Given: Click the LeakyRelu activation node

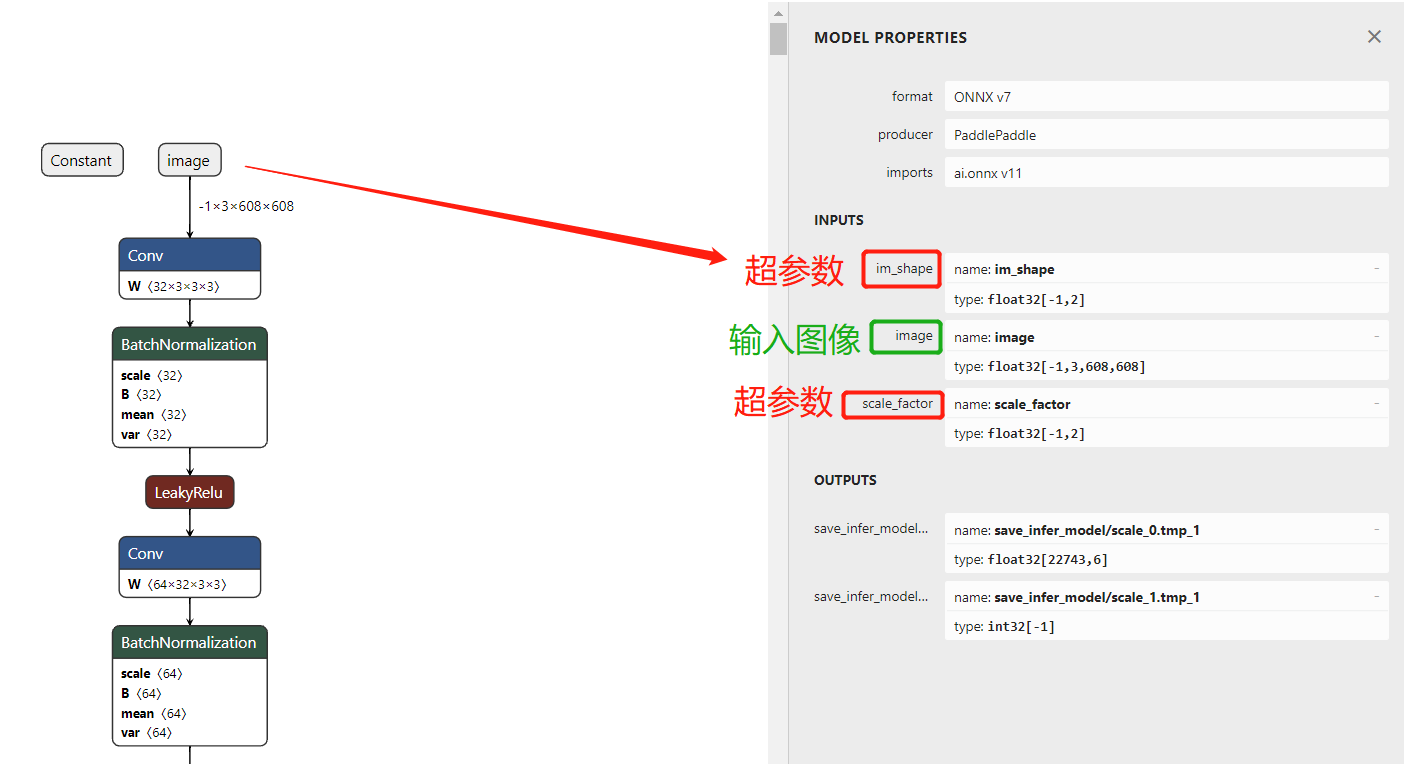Looking at the screenshot, I should 189,491.
